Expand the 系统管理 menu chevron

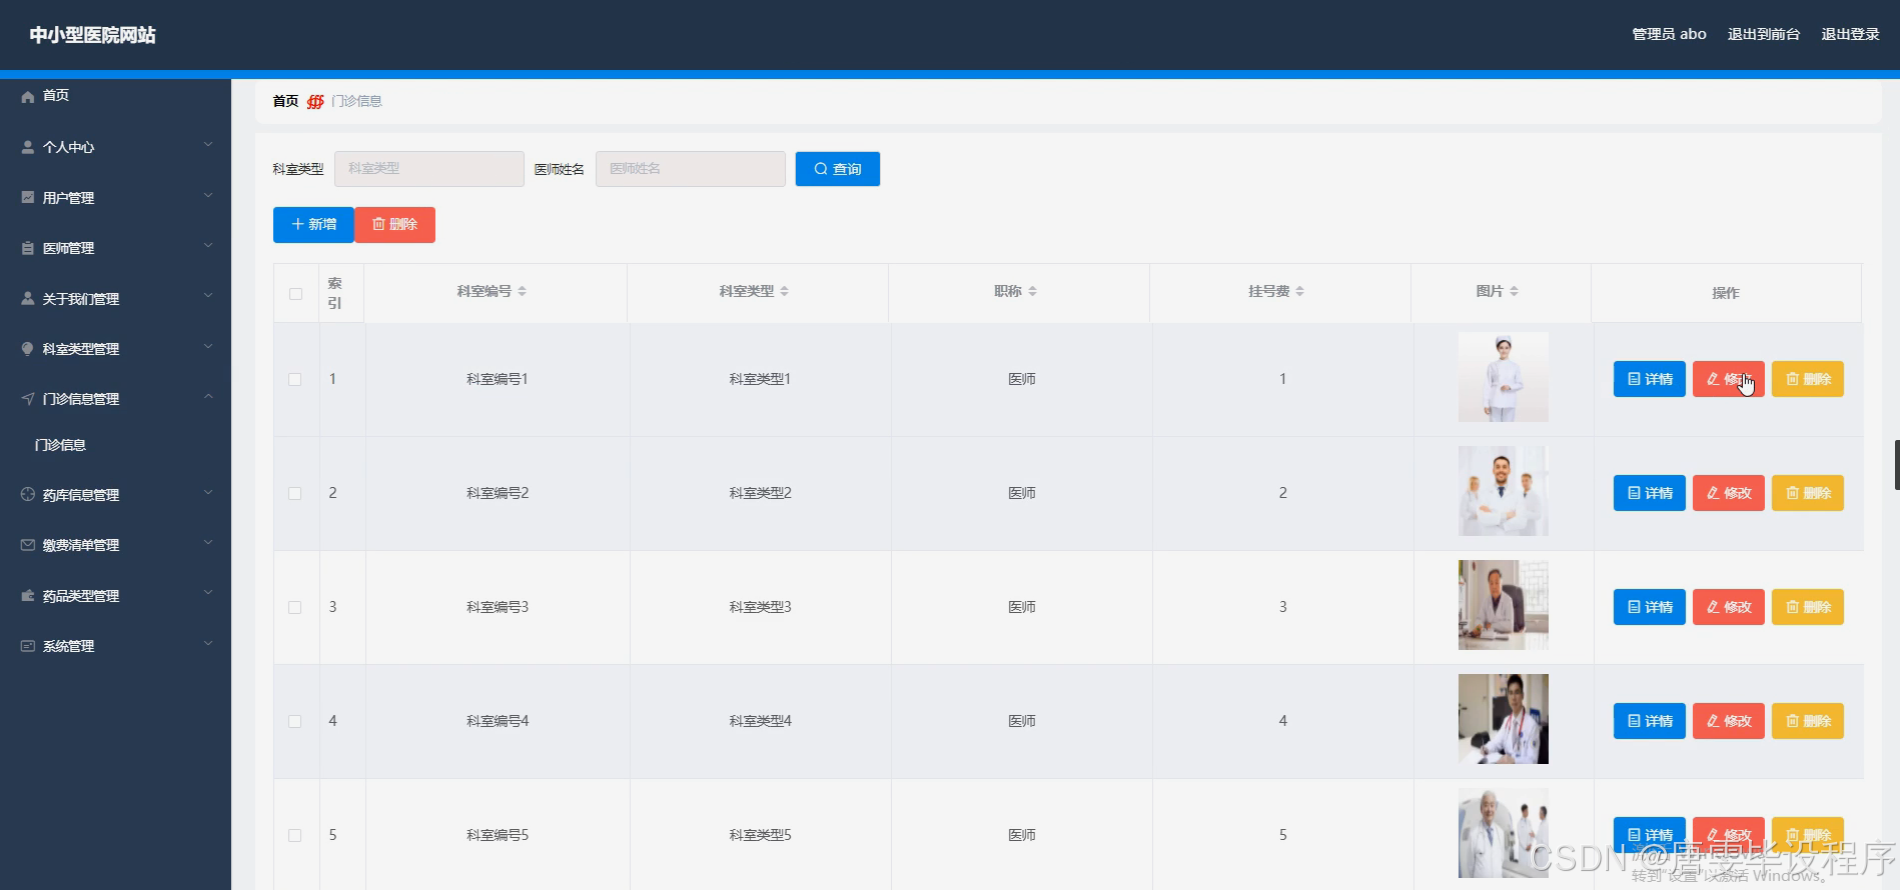(208, 643)
